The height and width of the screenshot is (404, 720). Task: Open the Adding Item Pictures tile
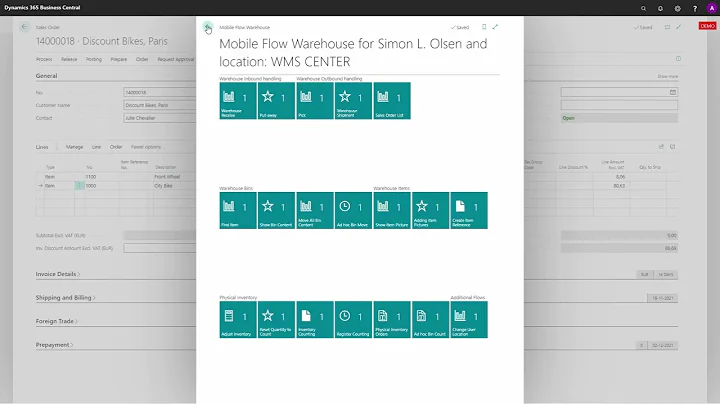[431, 210]
